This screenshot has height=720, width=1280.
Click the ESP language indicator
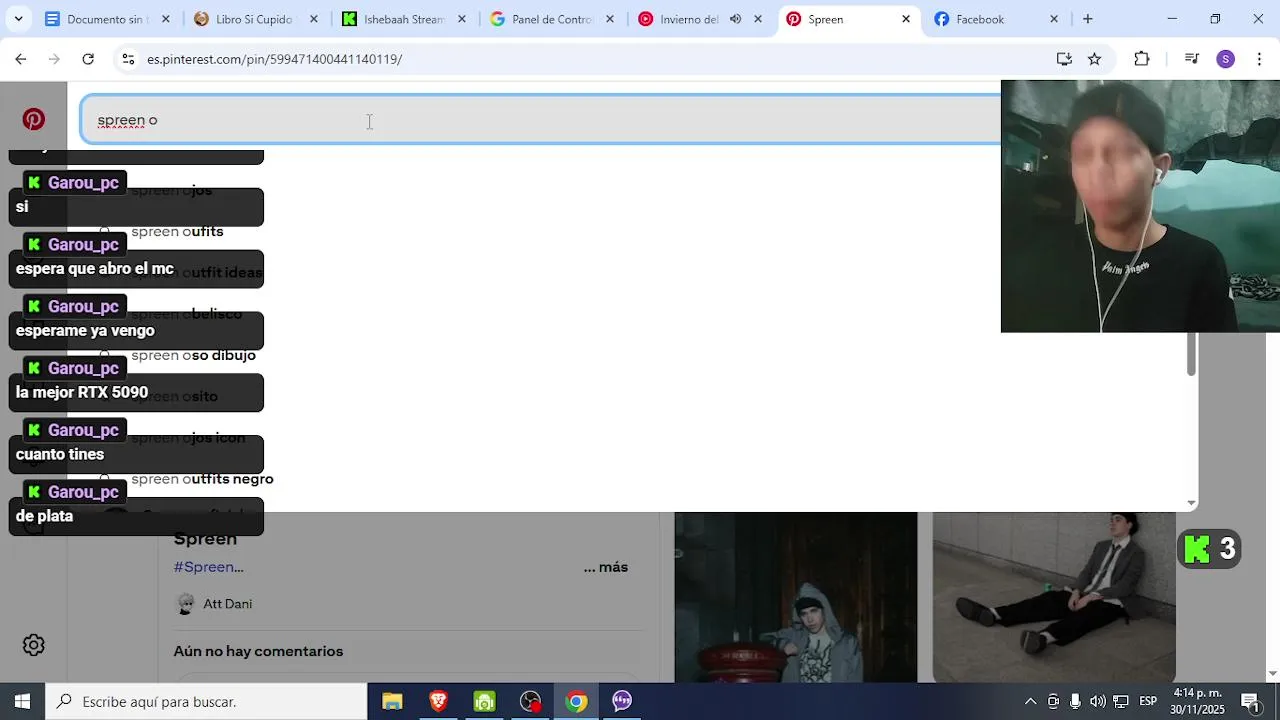point(1149,701)
